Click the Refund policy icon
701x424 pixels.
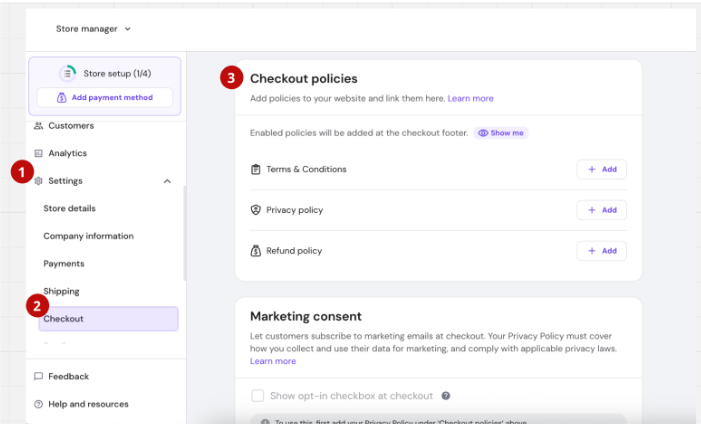(x=256, y=251)
